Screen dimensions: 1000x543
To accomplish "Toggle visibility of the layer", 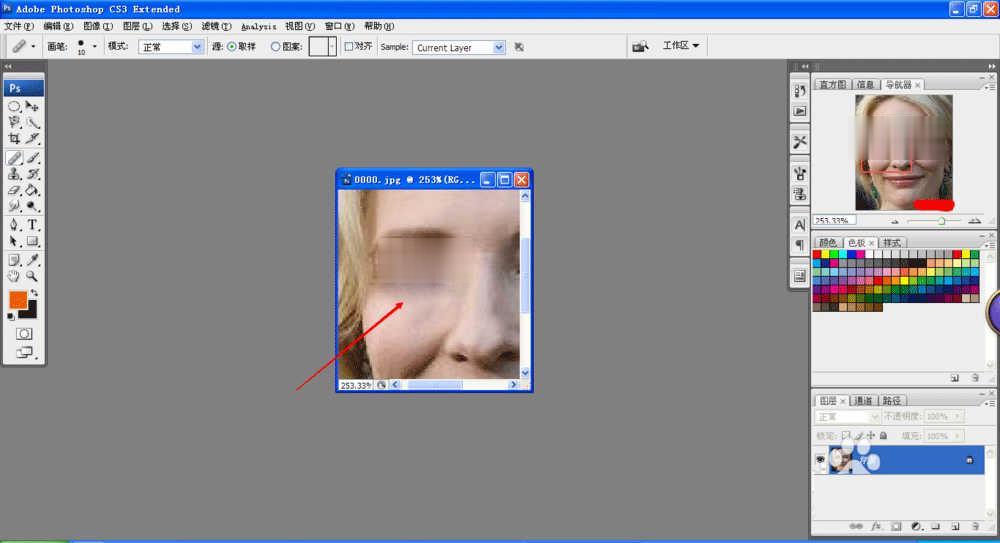I will [x=820, y=460].
